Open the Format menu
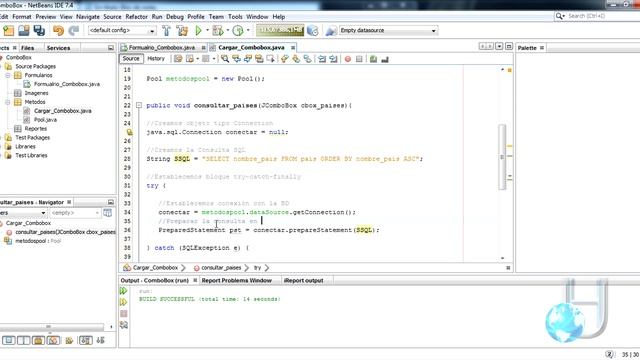Screen dimensions: 640x360 (22, 17)
